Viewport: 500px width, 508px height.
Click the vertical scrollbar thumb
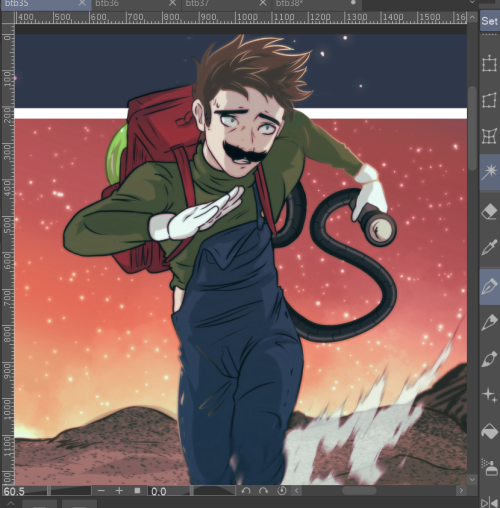point(472,129)
